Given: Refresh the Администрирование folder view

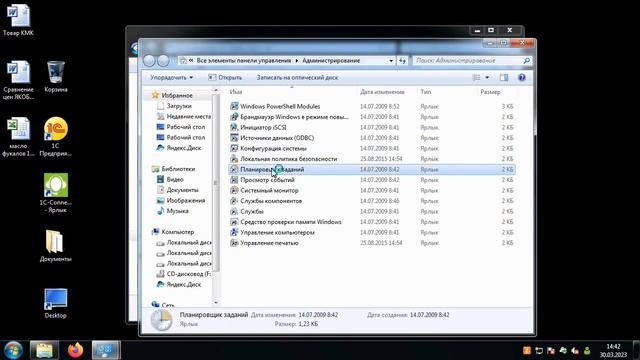Looking at the screenshot, I should pyautogui.click(x=402, y=61).
